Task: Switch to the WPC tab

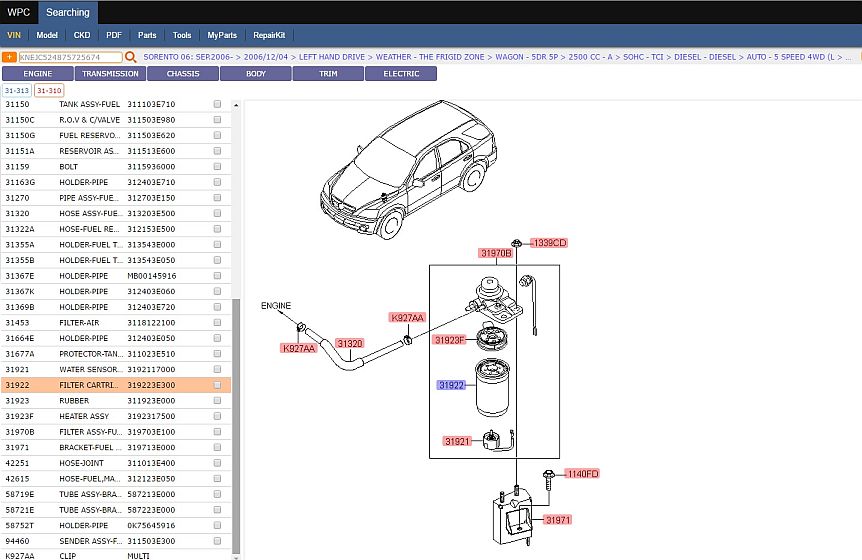Action: [19, 12]
